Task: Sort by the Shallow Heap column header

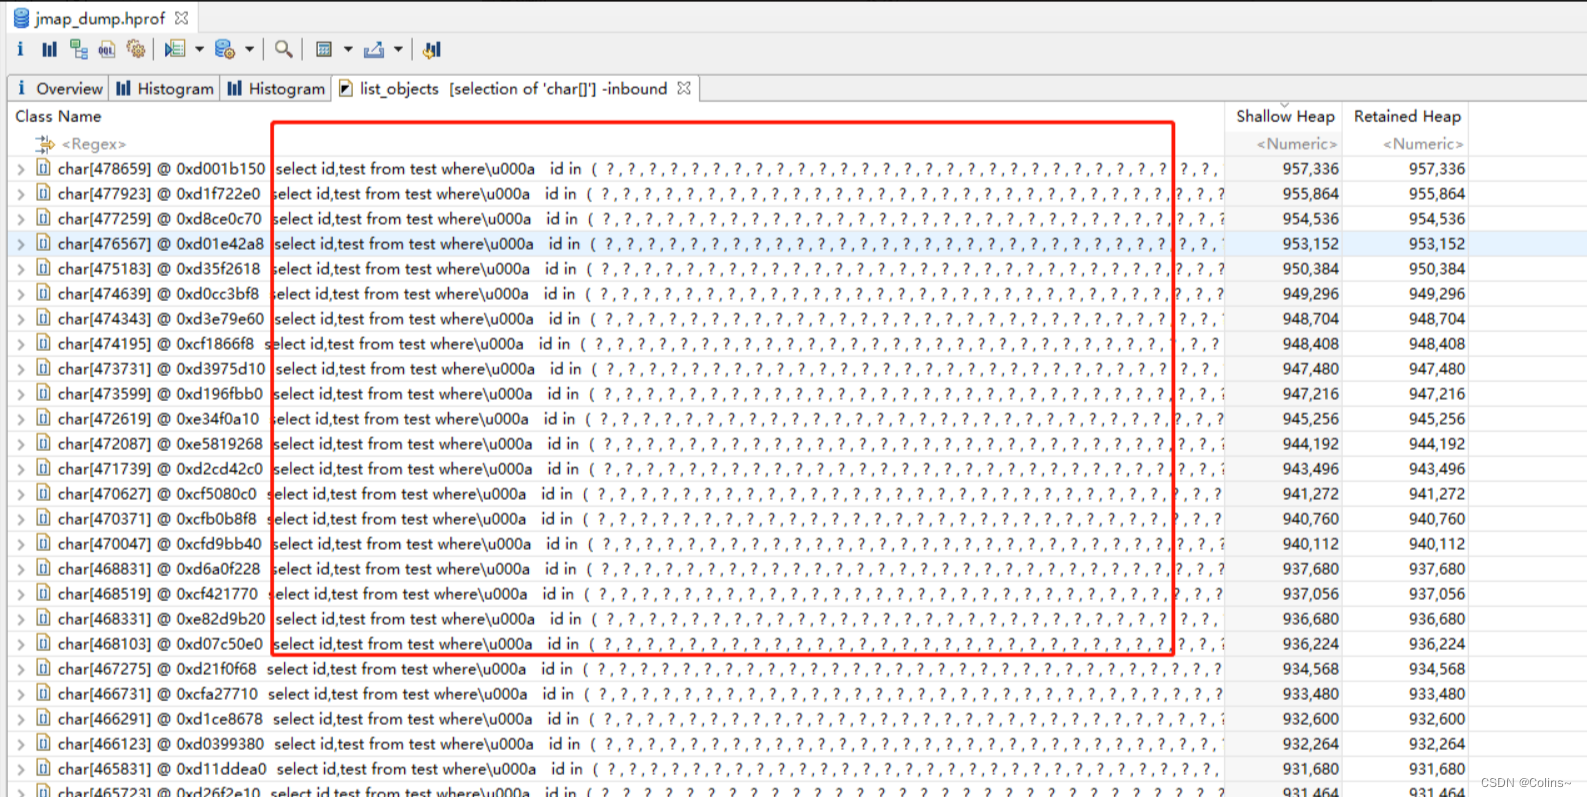Action: pos(1285,116)
